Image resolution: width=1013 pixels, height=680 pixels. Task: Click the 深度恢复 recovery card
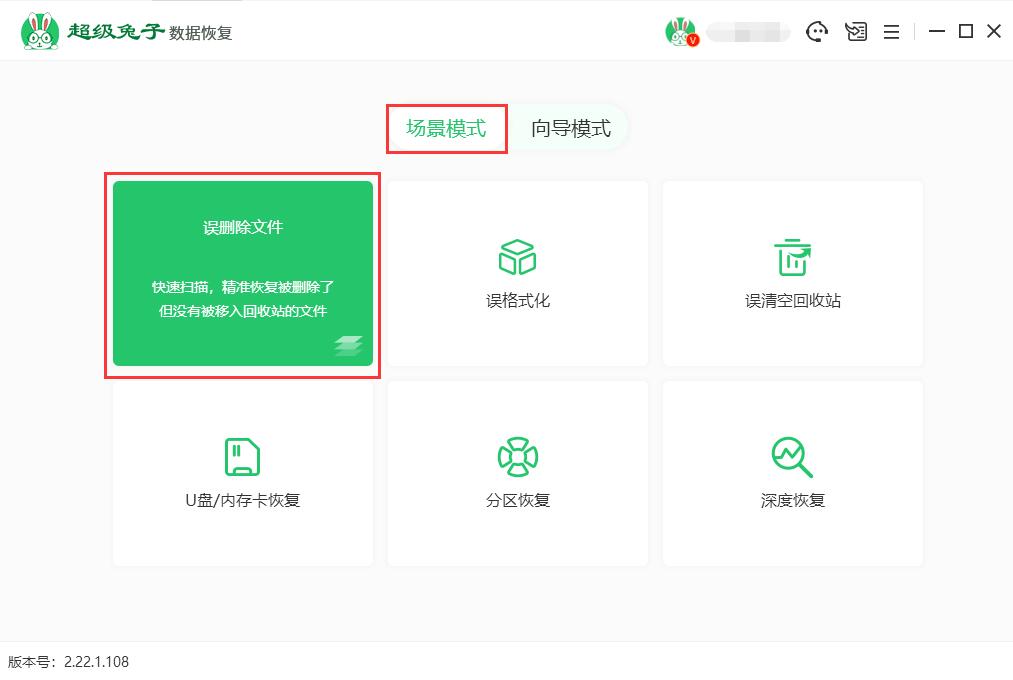(x=791, y=473)
